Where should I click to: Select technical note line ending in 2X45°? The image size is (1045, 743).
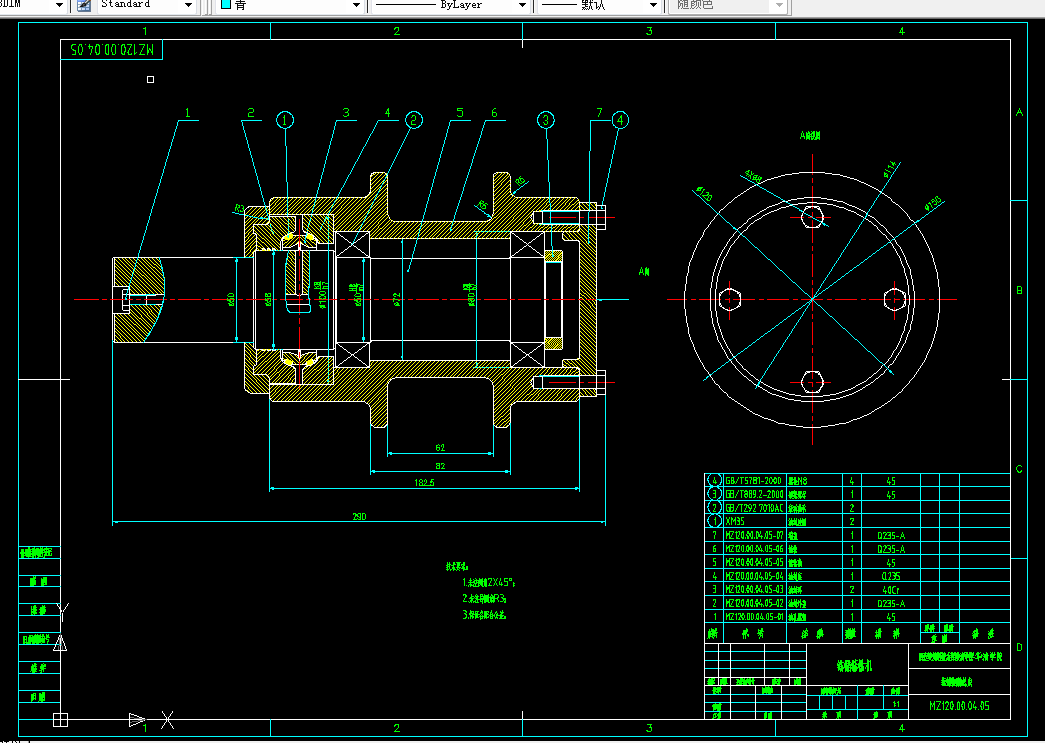pyautogui.click(x=489, y=582)
